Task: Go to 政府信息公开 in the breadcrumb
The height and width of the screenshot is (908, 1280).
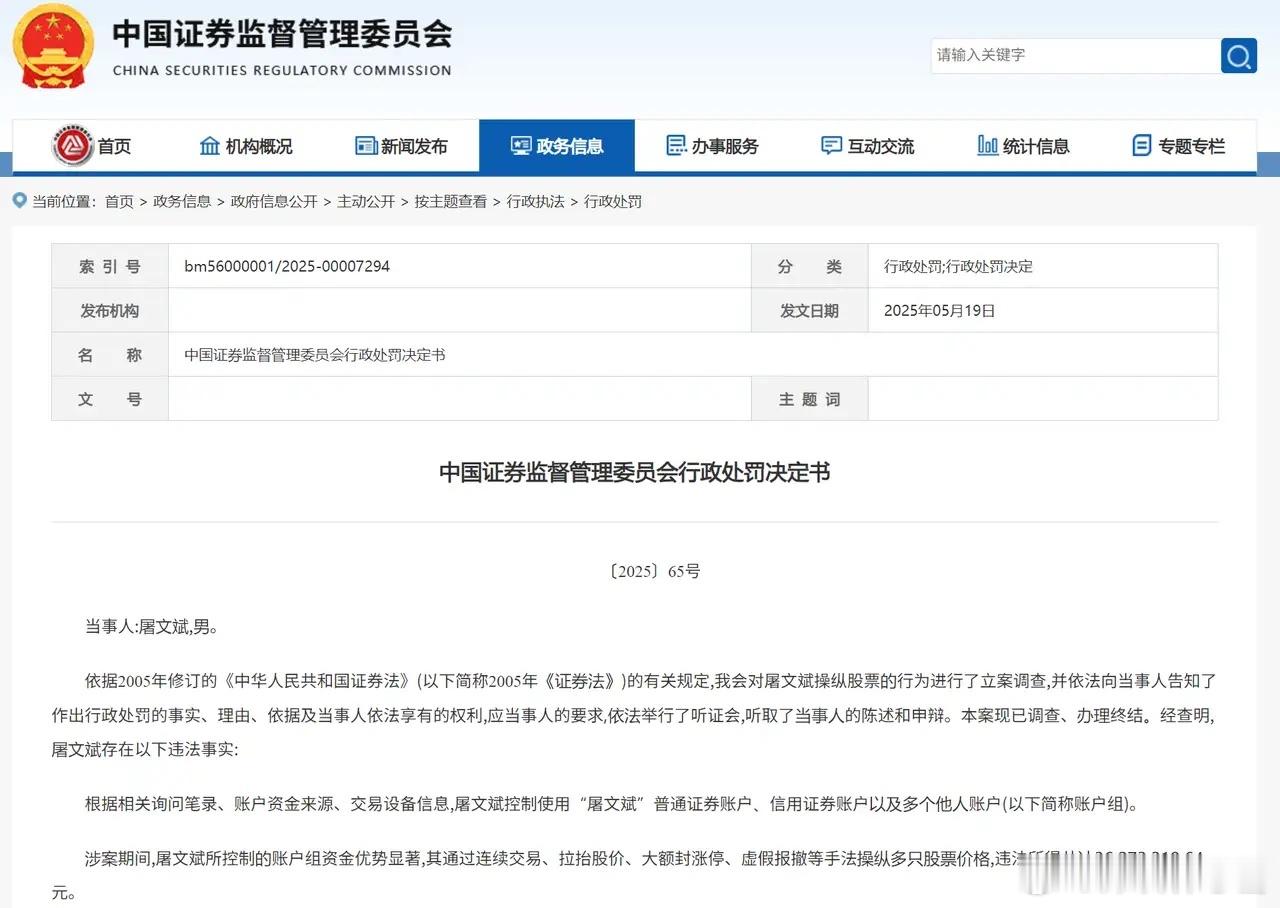Action: tap(274, 201)
